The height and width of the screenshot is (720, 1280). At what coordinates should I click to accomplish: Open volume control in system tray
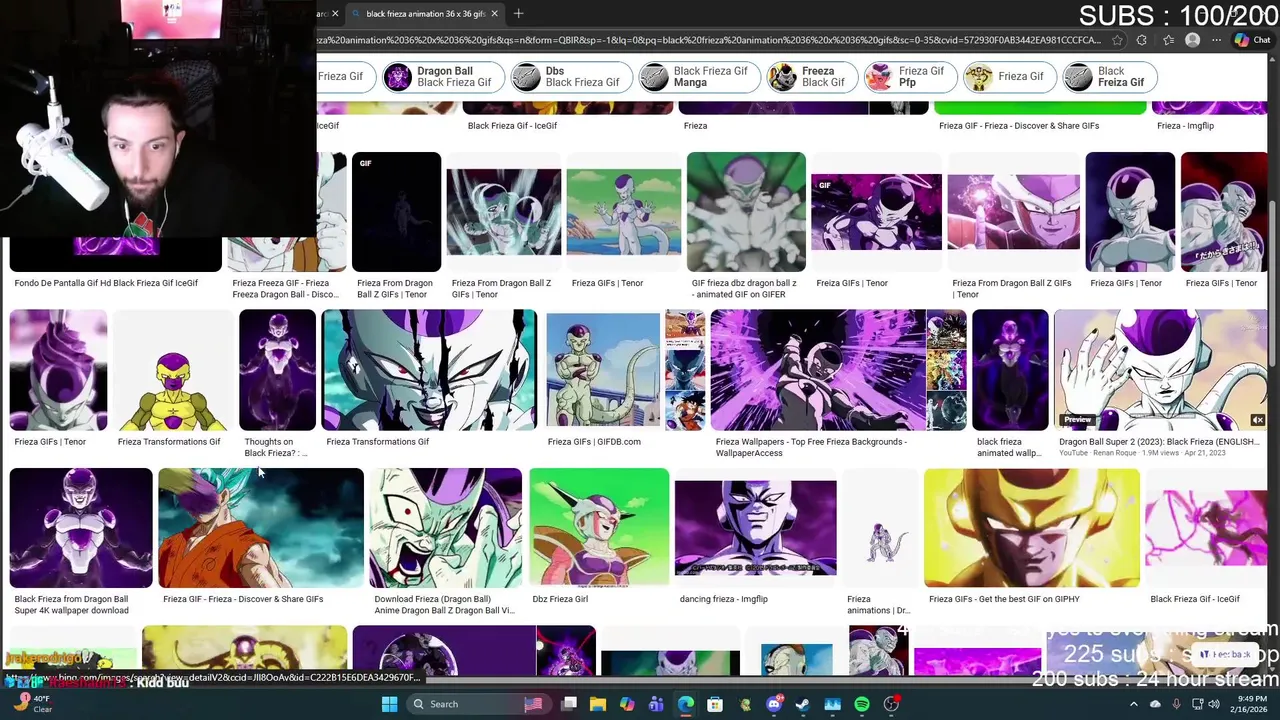(x=1215, y=704)
